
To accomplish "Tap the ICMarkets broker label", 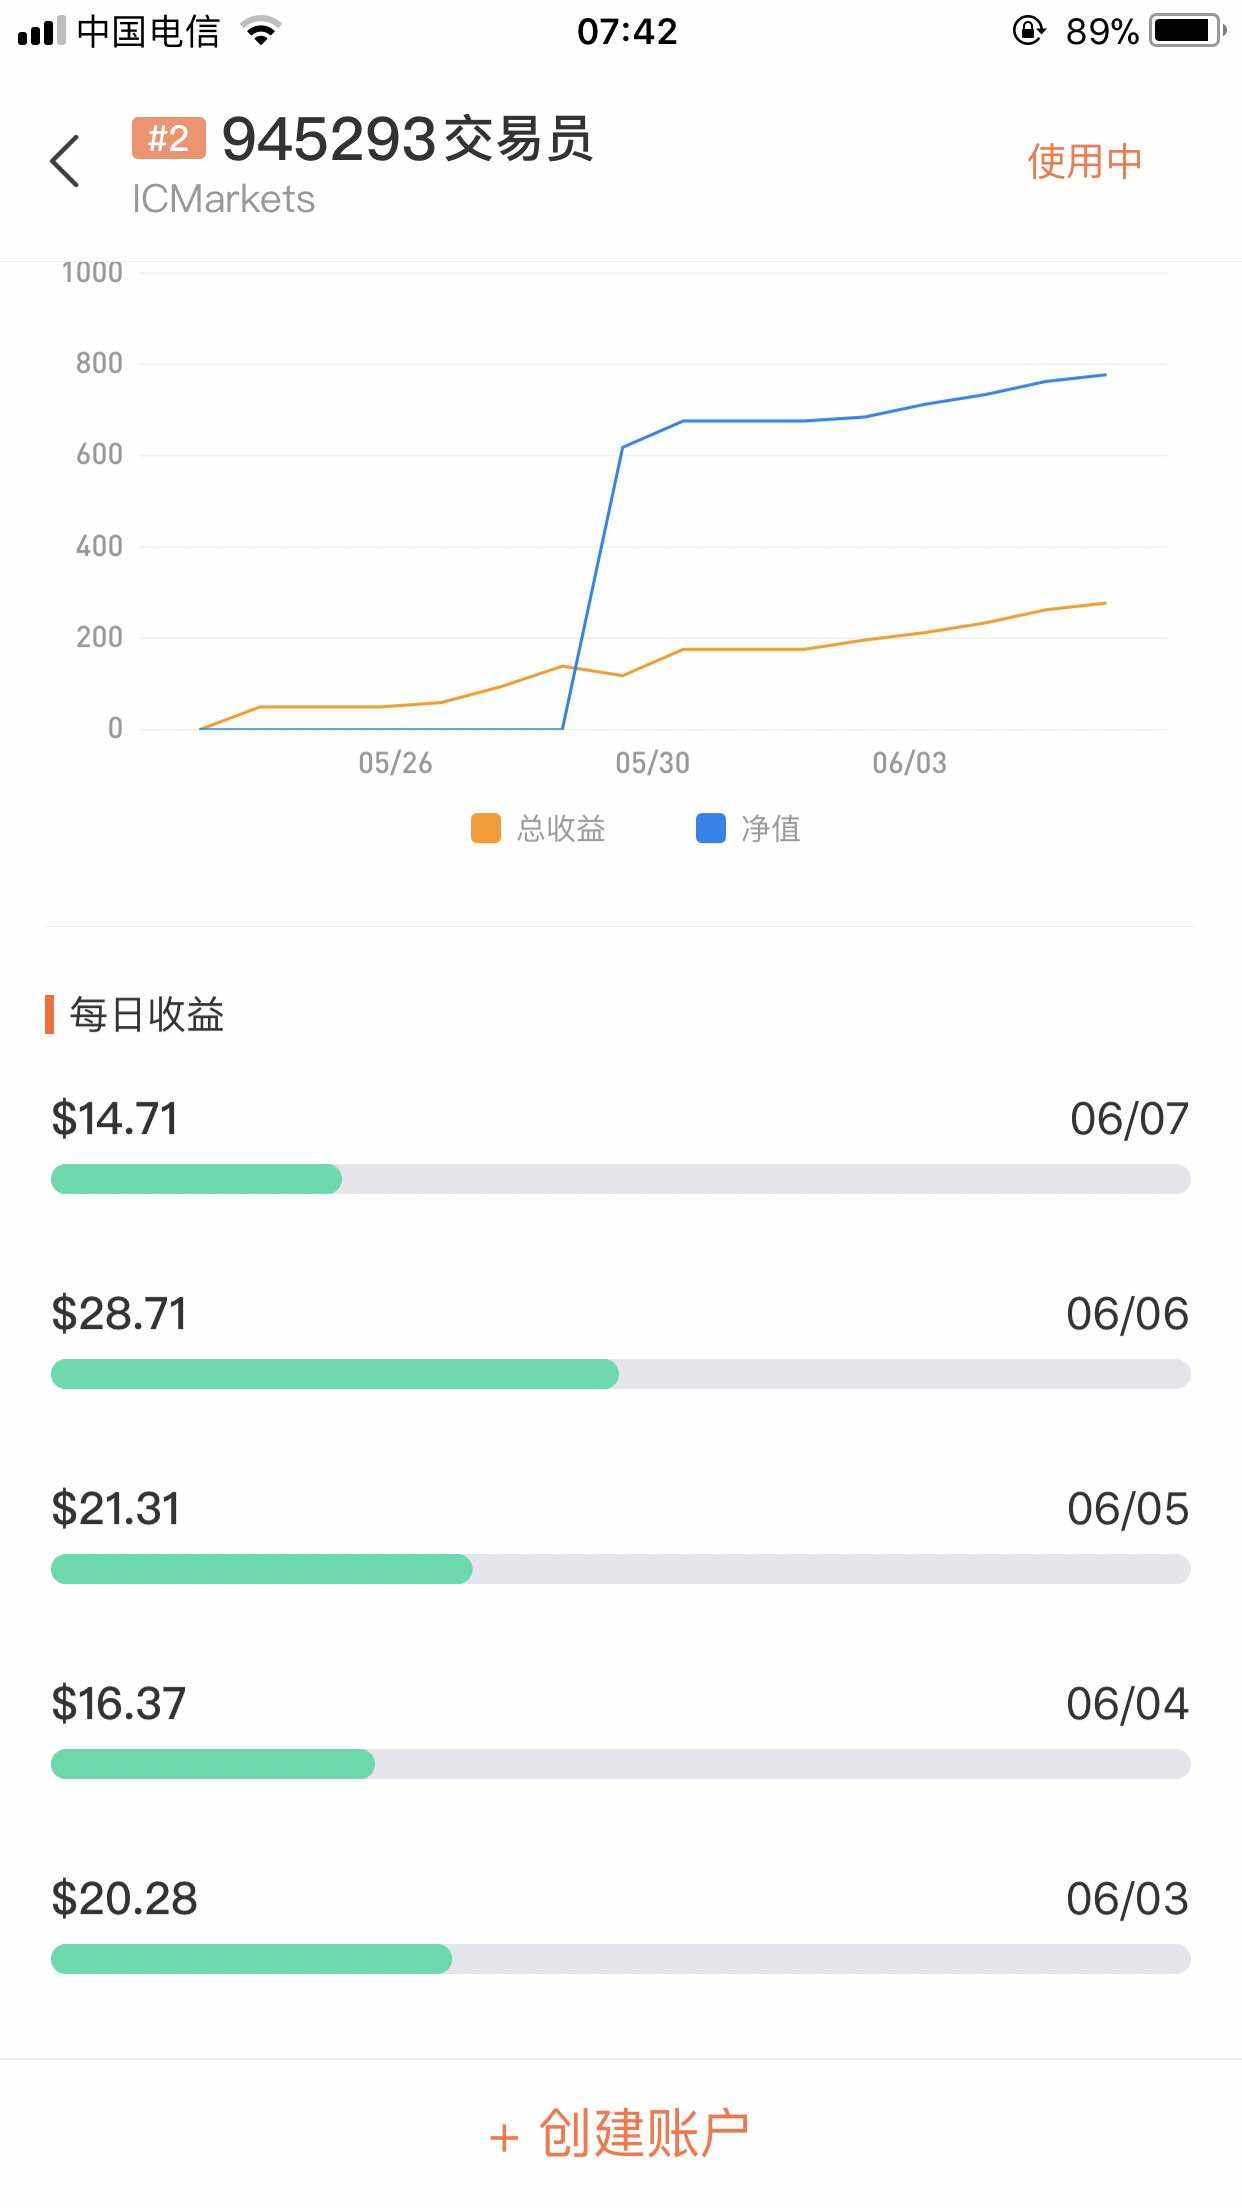I will point(223,199).
